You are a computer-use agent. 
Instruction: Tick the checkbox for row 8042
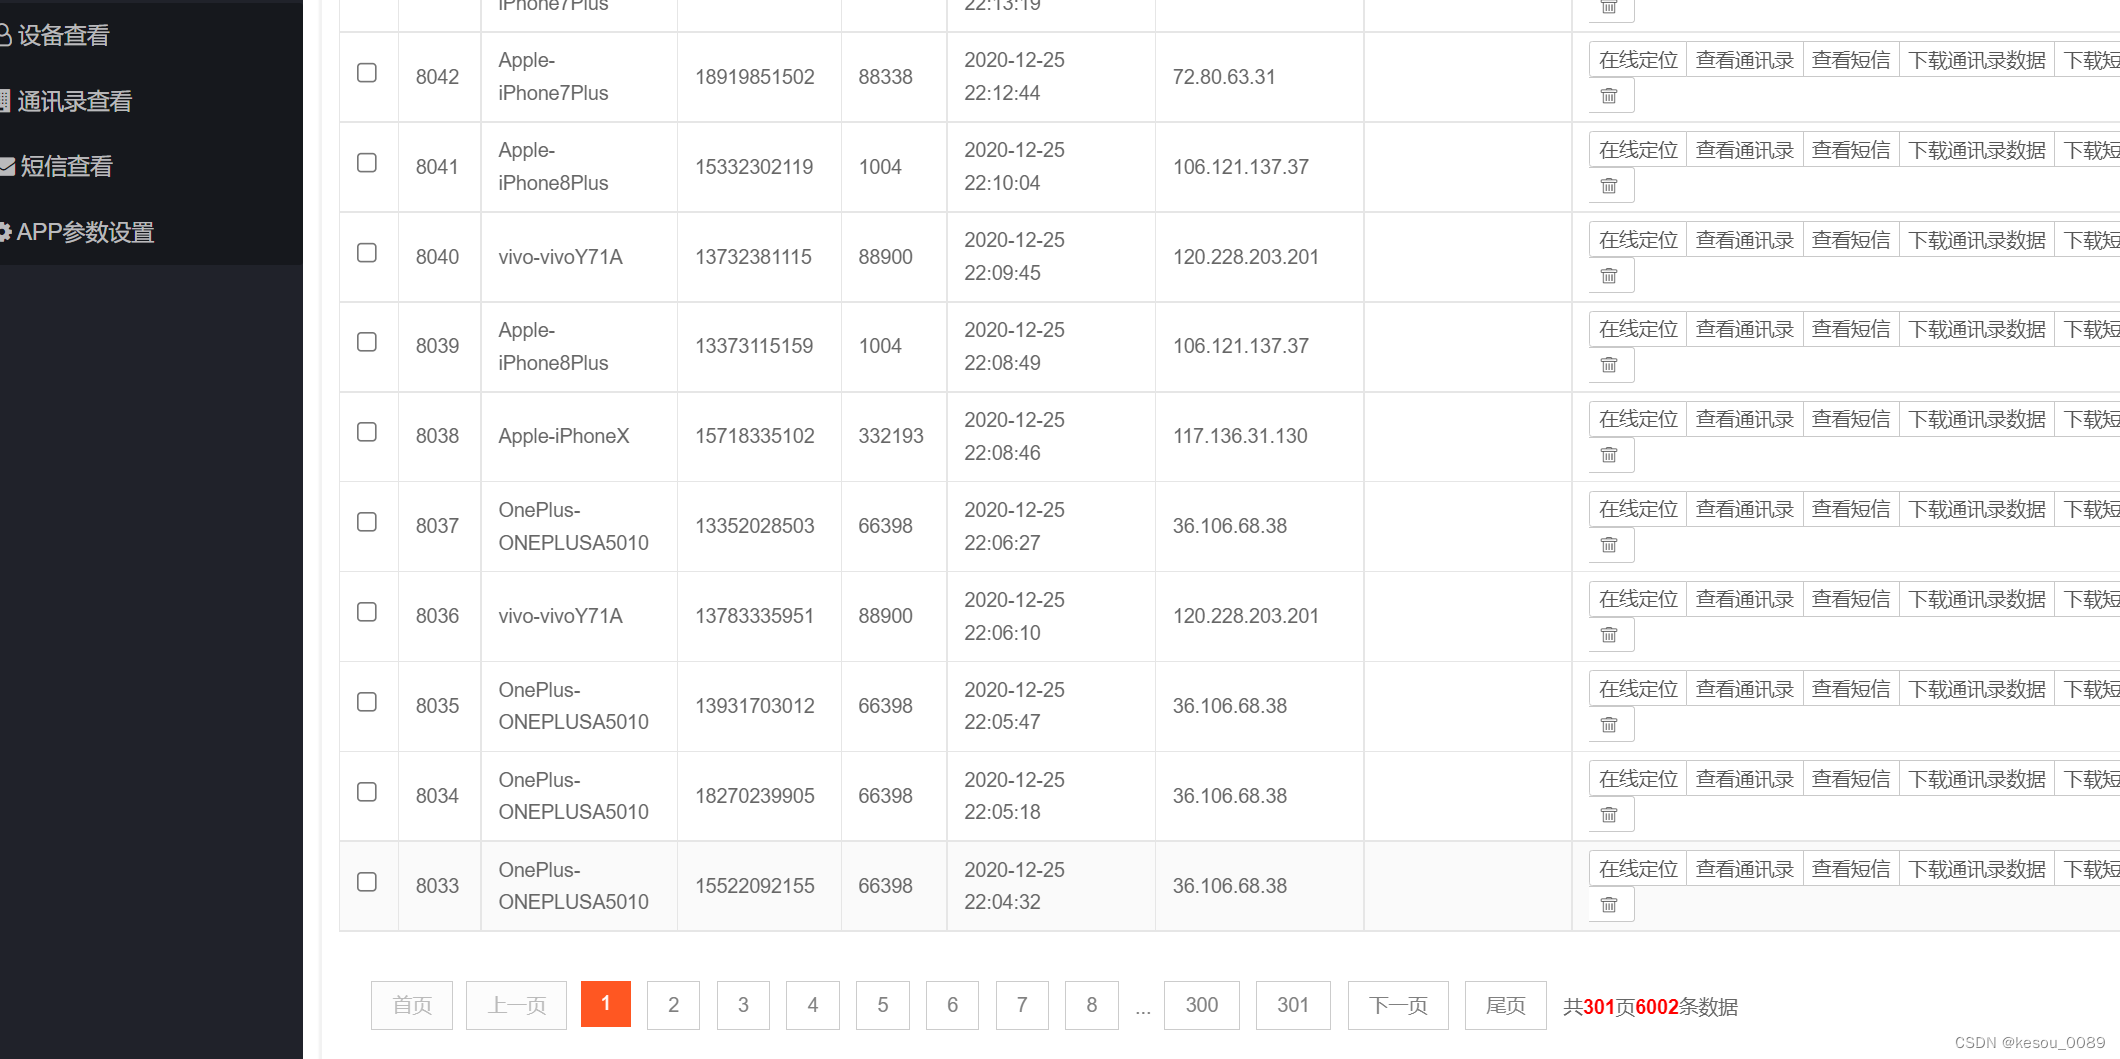pos(367,73)
